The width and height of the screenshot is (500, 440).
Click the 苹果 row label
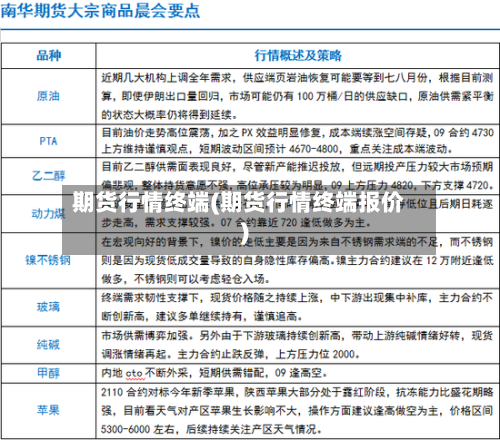48,410
